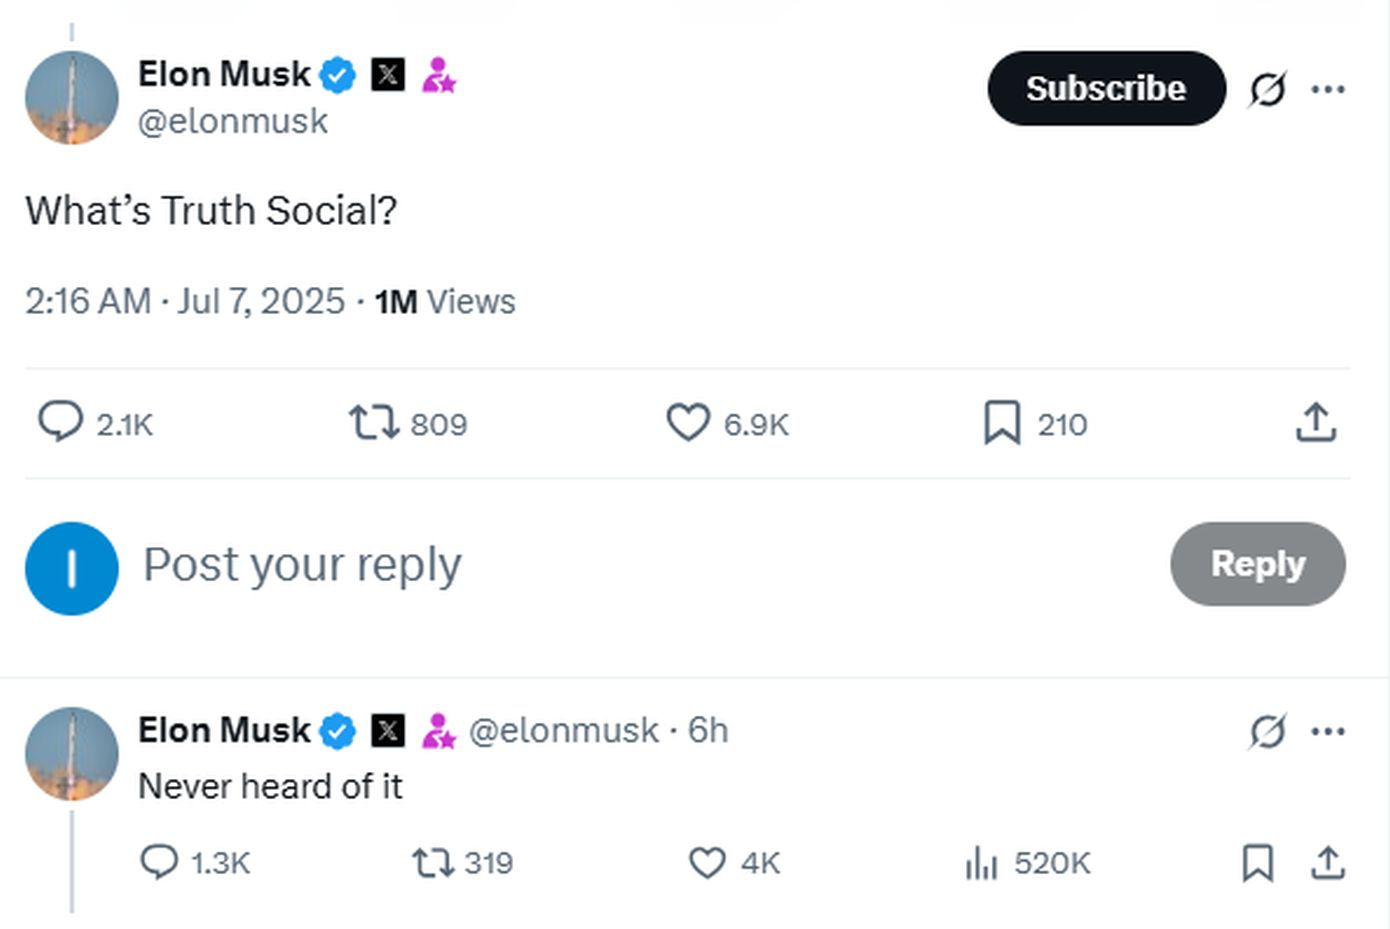1390x929 pixels.
Task: View analytics of the 520K-view reply
Action: pos(981,862)
